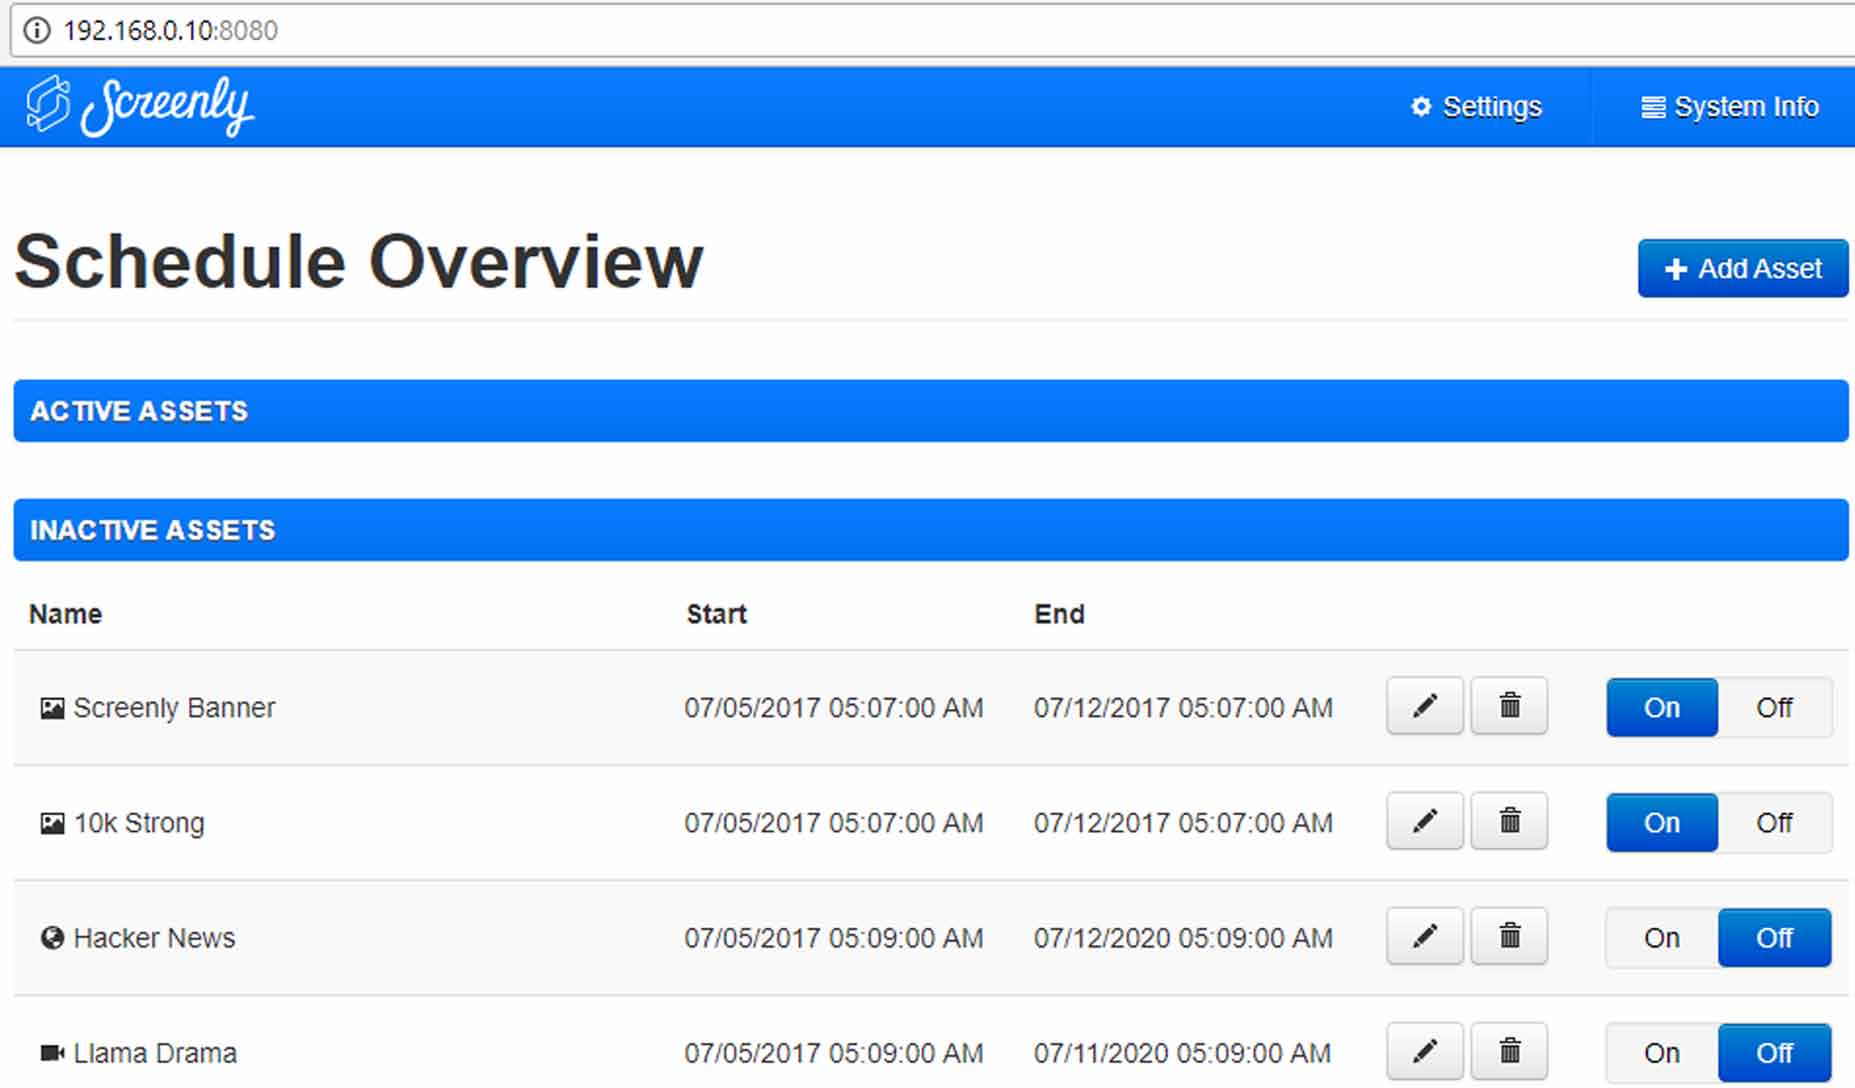Screen dimensions: 1855x1088
Task: Turn off the 10k Strong asset
Action: pos(1774,823)
